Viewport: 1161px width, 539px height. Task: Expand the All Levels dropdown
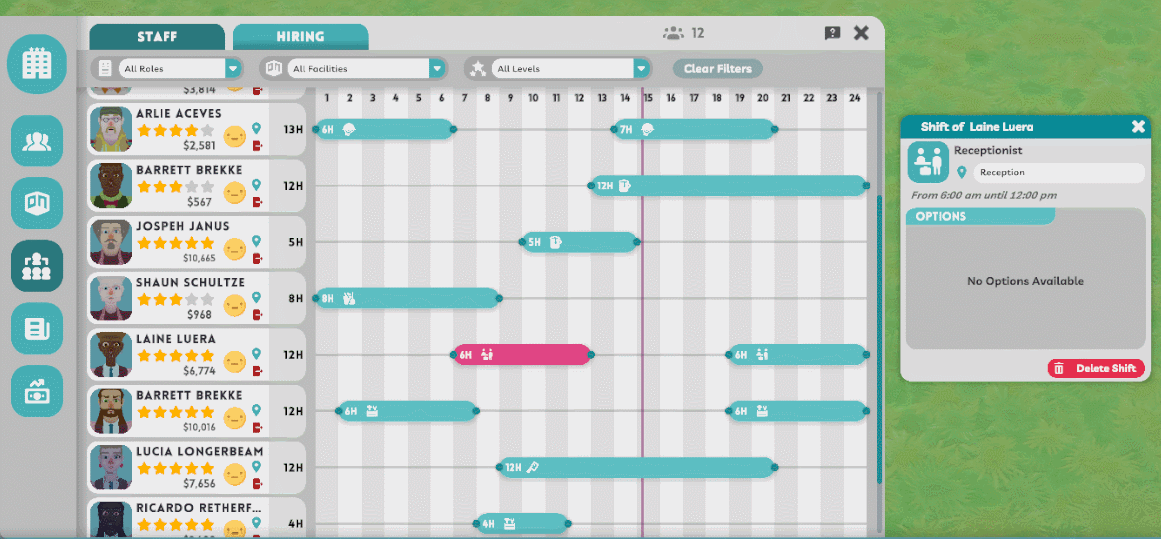tap(641, 69)
